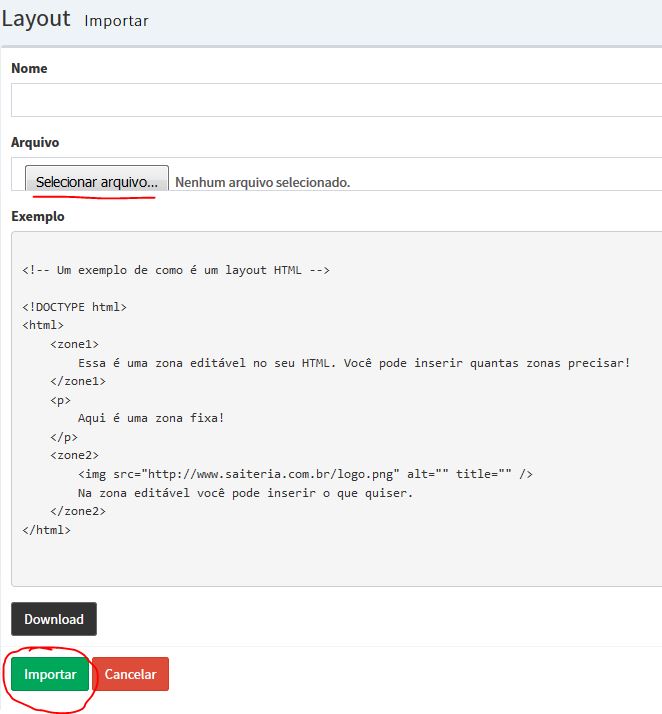Click the Nome field label
Viewport: 662px width, 714px height.
(x=29, y=68)
